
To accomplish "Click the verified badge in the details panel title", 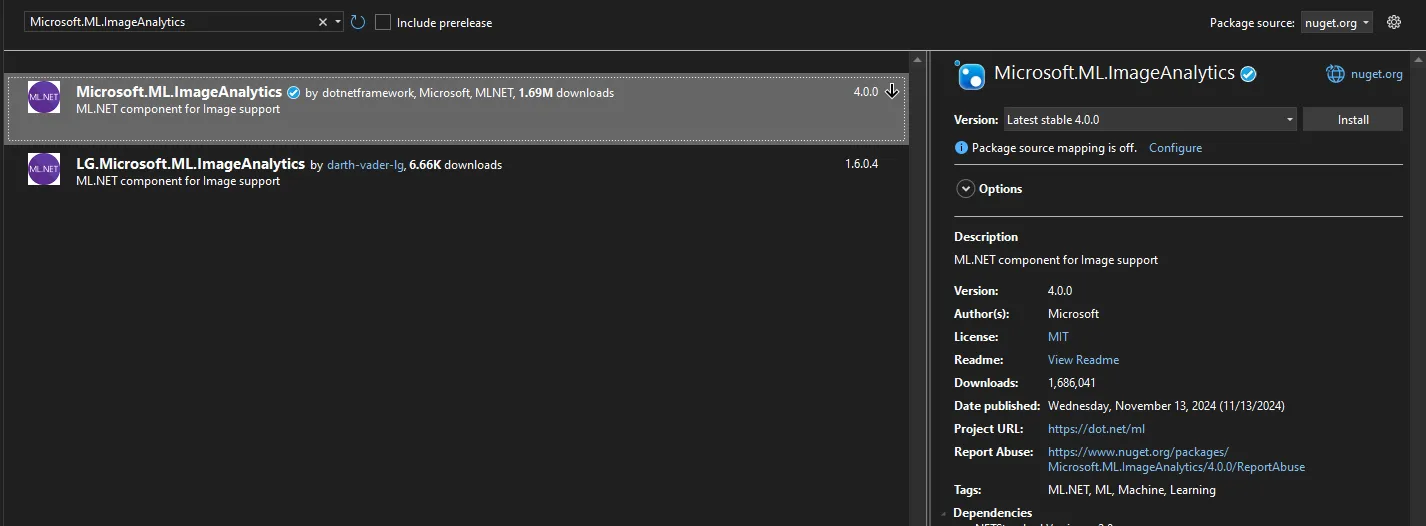I will pyautogui.click(x=1248, y=74).
